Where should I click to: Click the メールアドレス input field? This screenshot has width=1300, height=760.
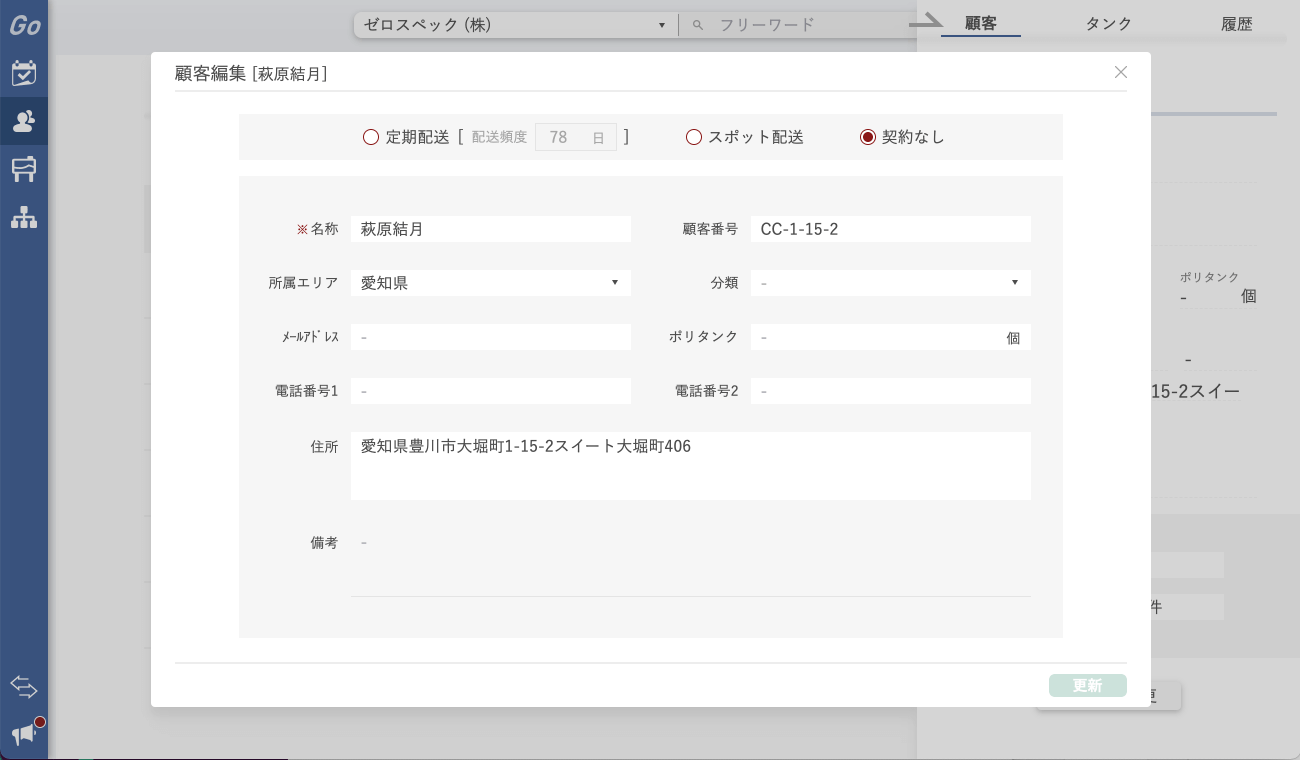point(491,337)
